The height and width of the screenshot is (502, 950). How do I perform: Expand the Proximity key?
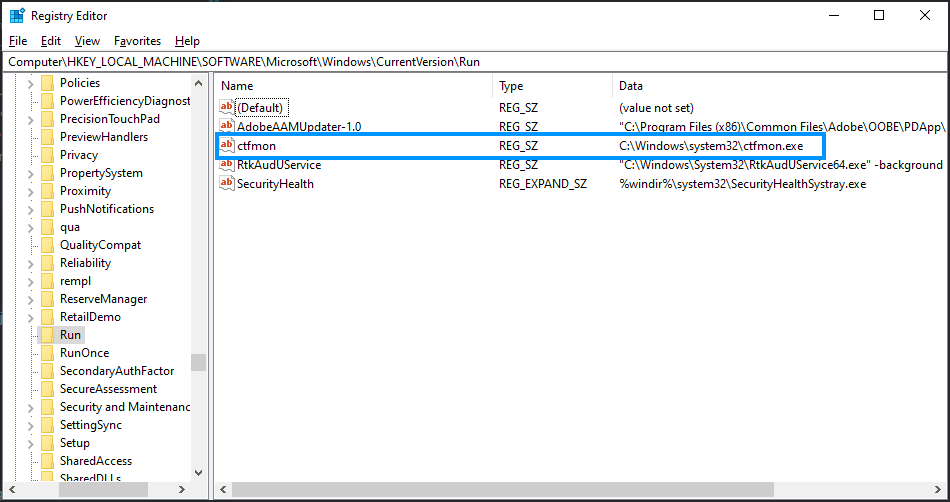coord(30,191)
